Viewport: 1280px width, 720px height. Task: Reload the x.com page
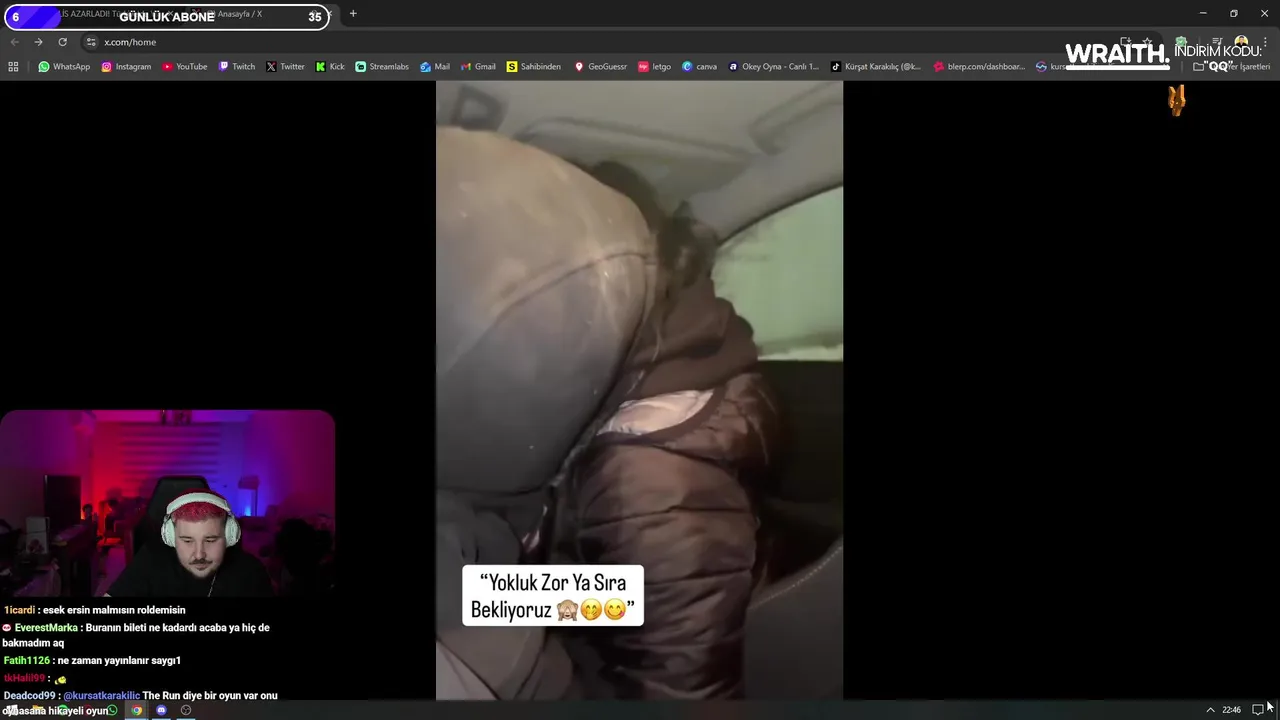[x=62, y=42]
